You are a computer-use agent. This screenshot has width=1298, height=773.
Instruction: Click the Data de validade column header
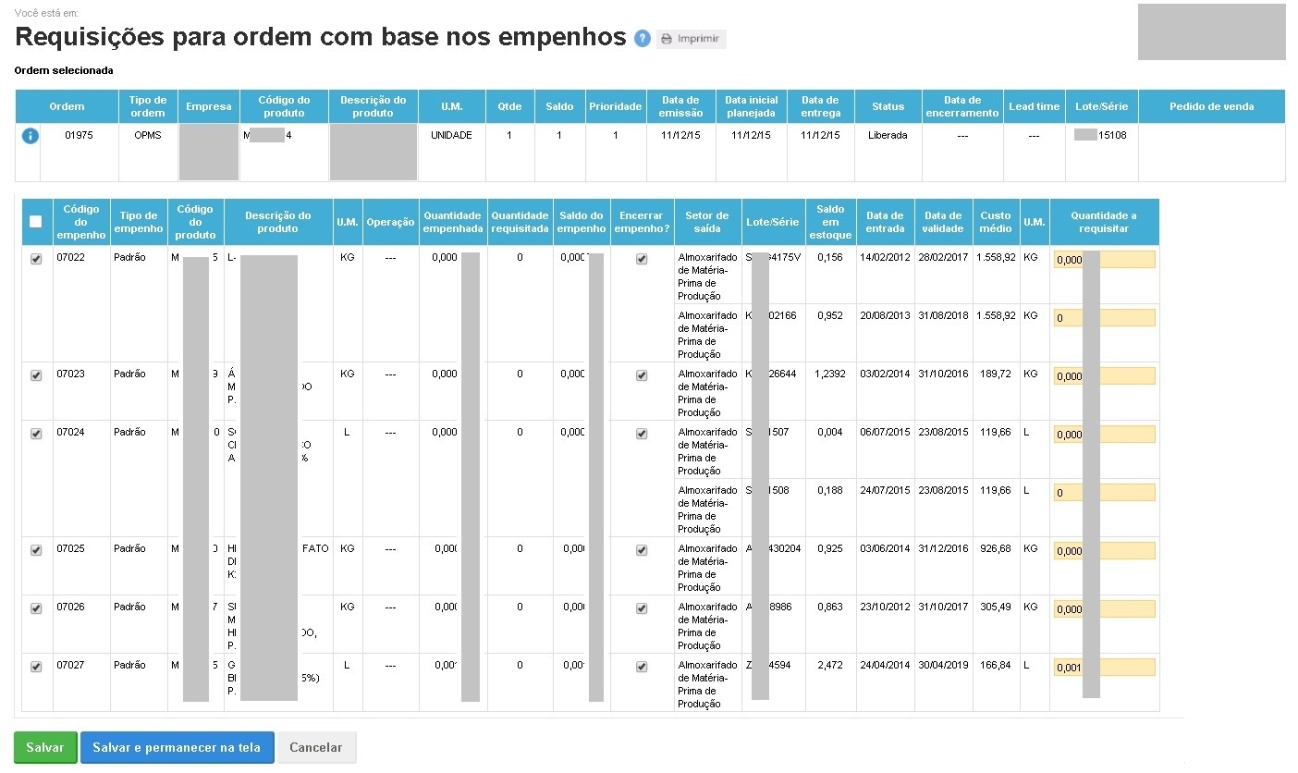click(942, 222)
